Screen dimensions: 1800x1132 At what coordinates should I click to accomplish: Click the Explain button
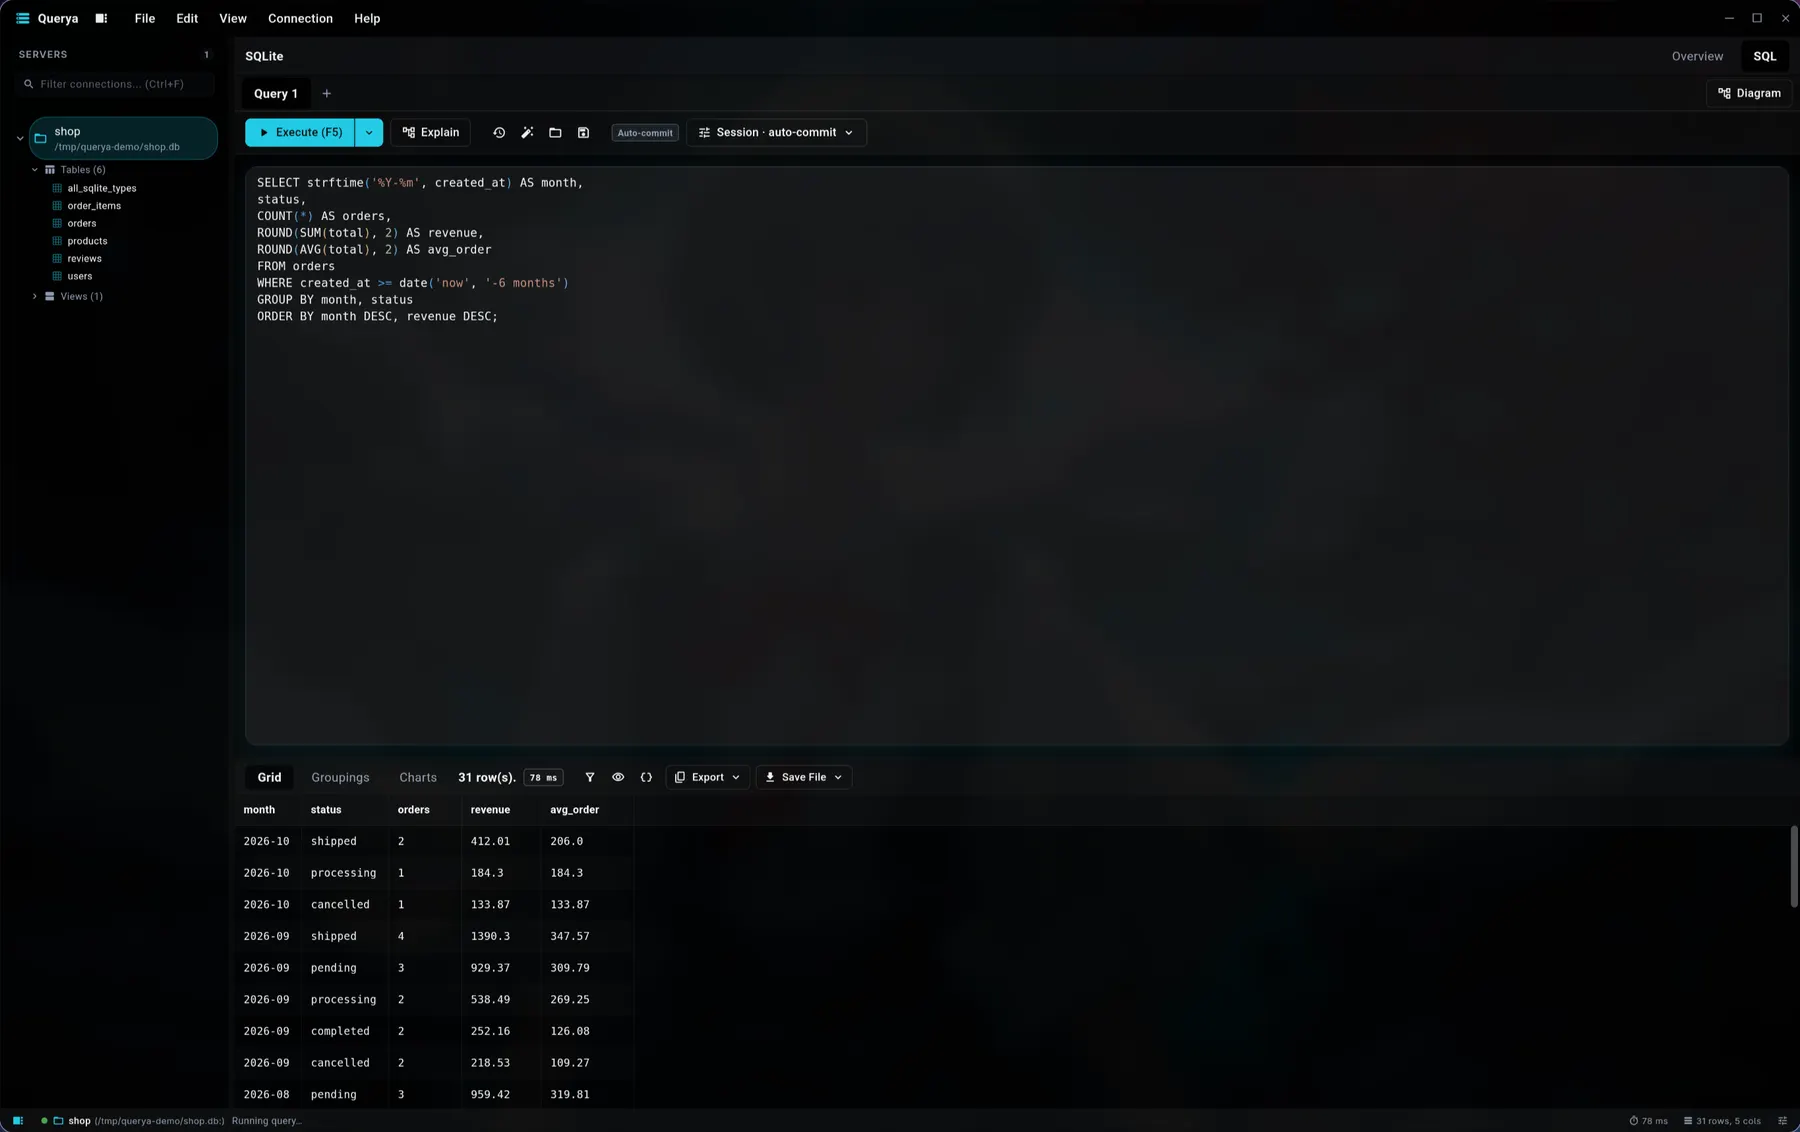pos(431,132)
